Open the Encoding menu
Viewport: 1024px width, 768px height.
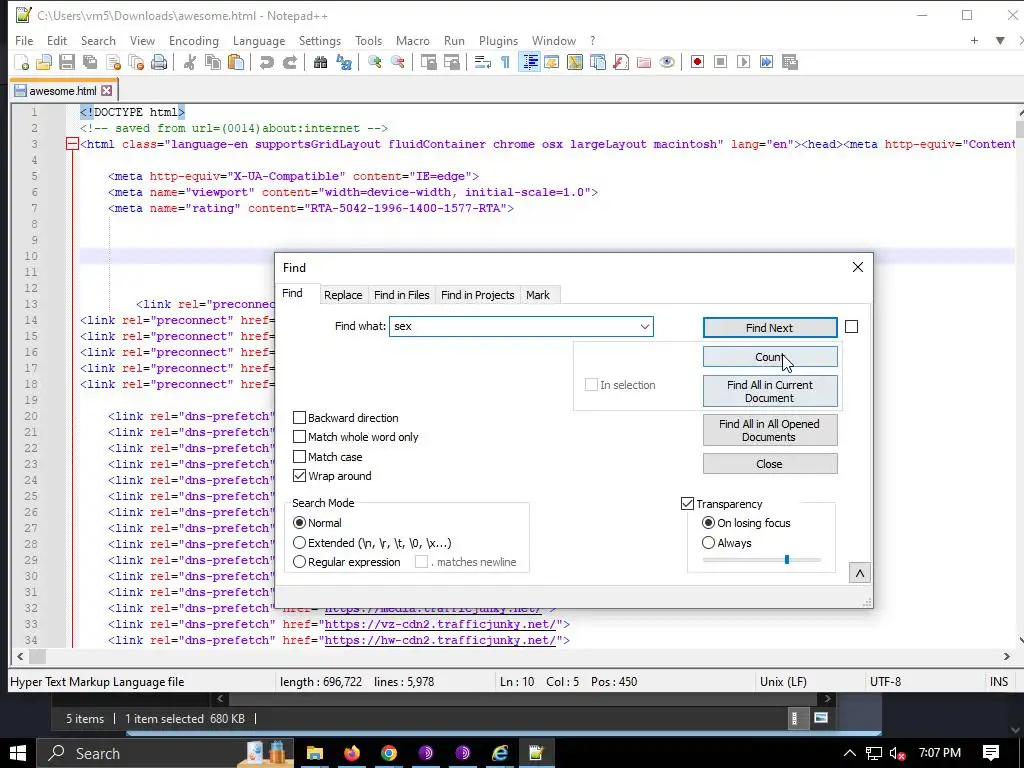point(194,40)
